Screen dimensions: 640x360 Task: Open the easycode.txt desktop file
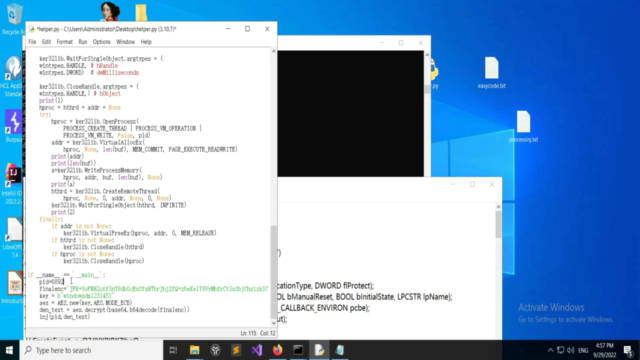(x=491, y=73)
